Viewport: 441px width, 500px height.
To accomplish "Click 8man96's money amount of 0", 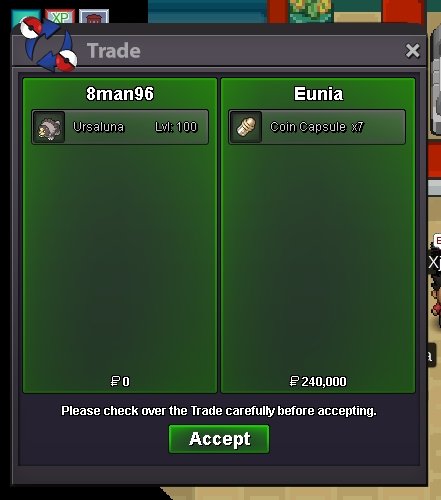I will pyautogui.click(x=120, y=381).
